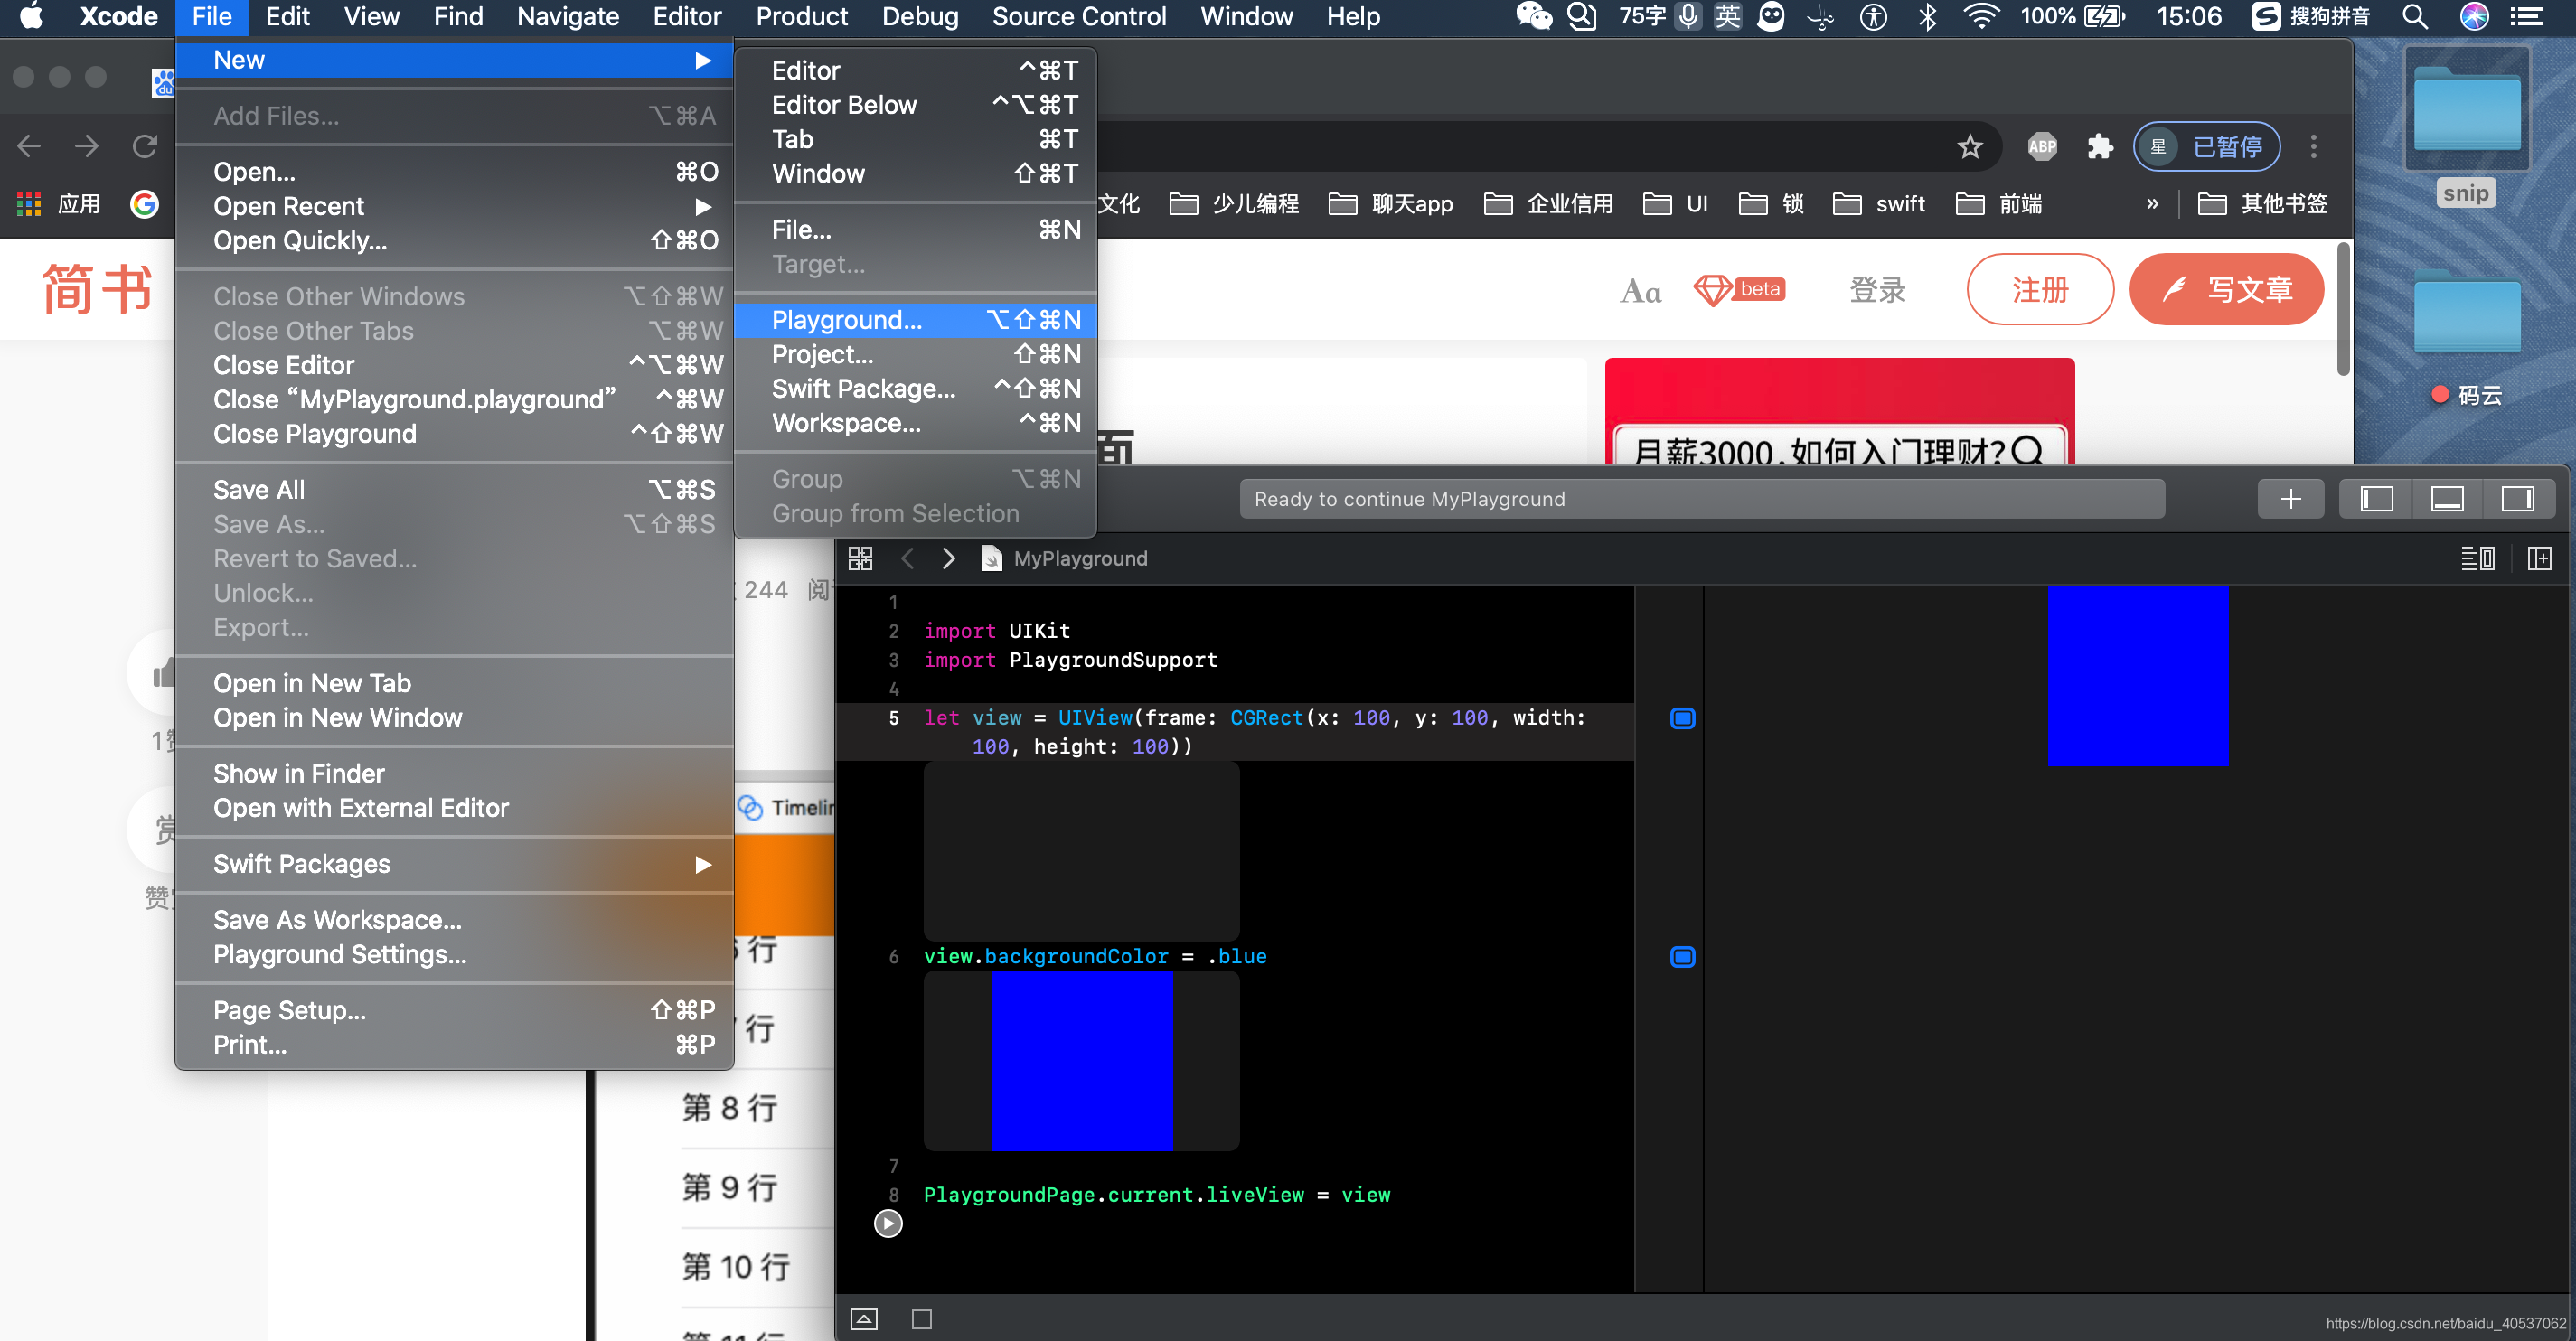Toggle result preview for line 5
Screen dimensions: 2576x1341
tap(1682, 718)
